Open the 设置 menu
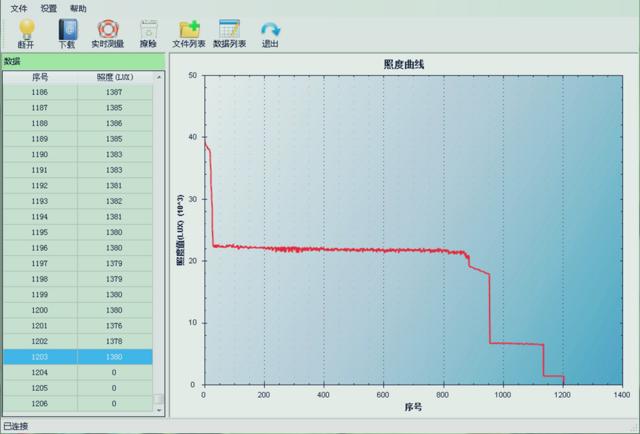This screenshot has width=640, height=434. pos(49,8)
